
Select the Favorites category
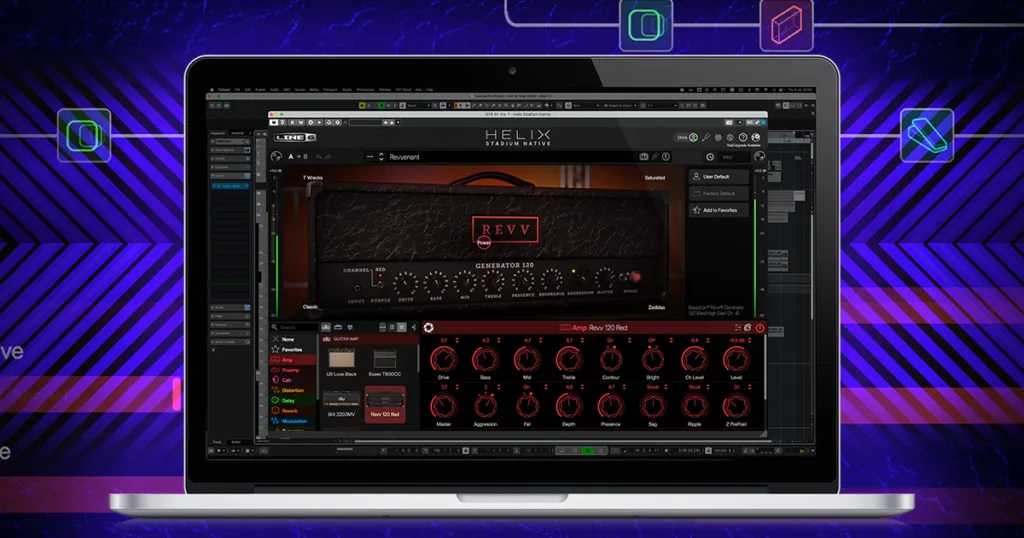click(x=293, y=349)
